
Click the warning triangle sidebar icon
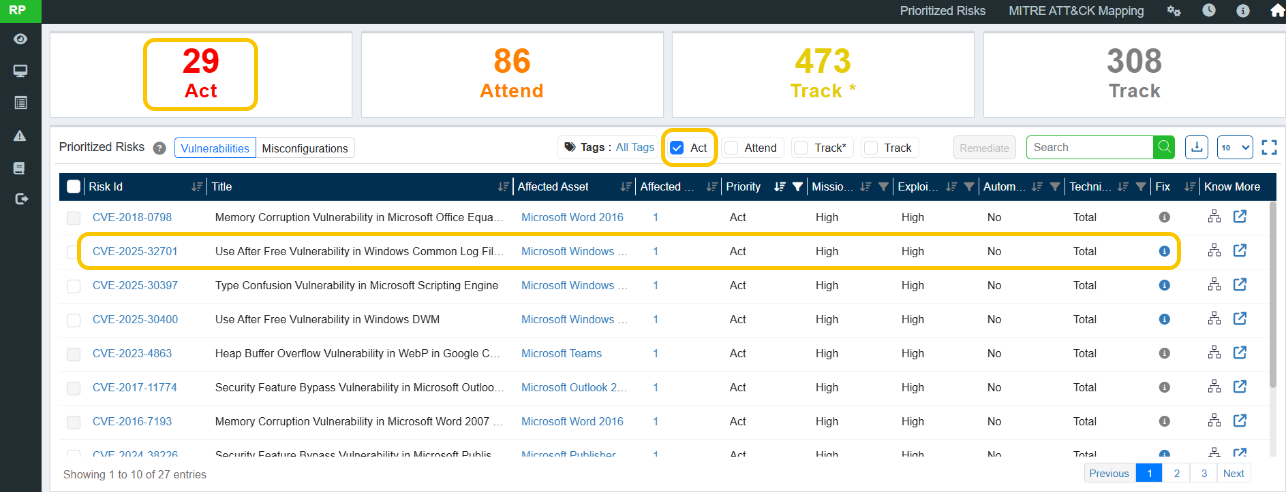[x=20, y=135]
